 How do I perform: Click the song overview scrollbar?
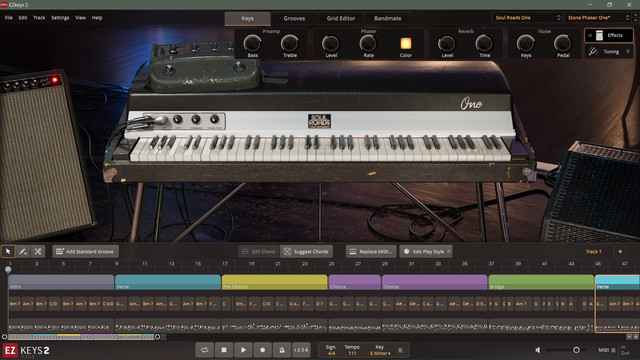pyautogui.click(x=81, y=337)
